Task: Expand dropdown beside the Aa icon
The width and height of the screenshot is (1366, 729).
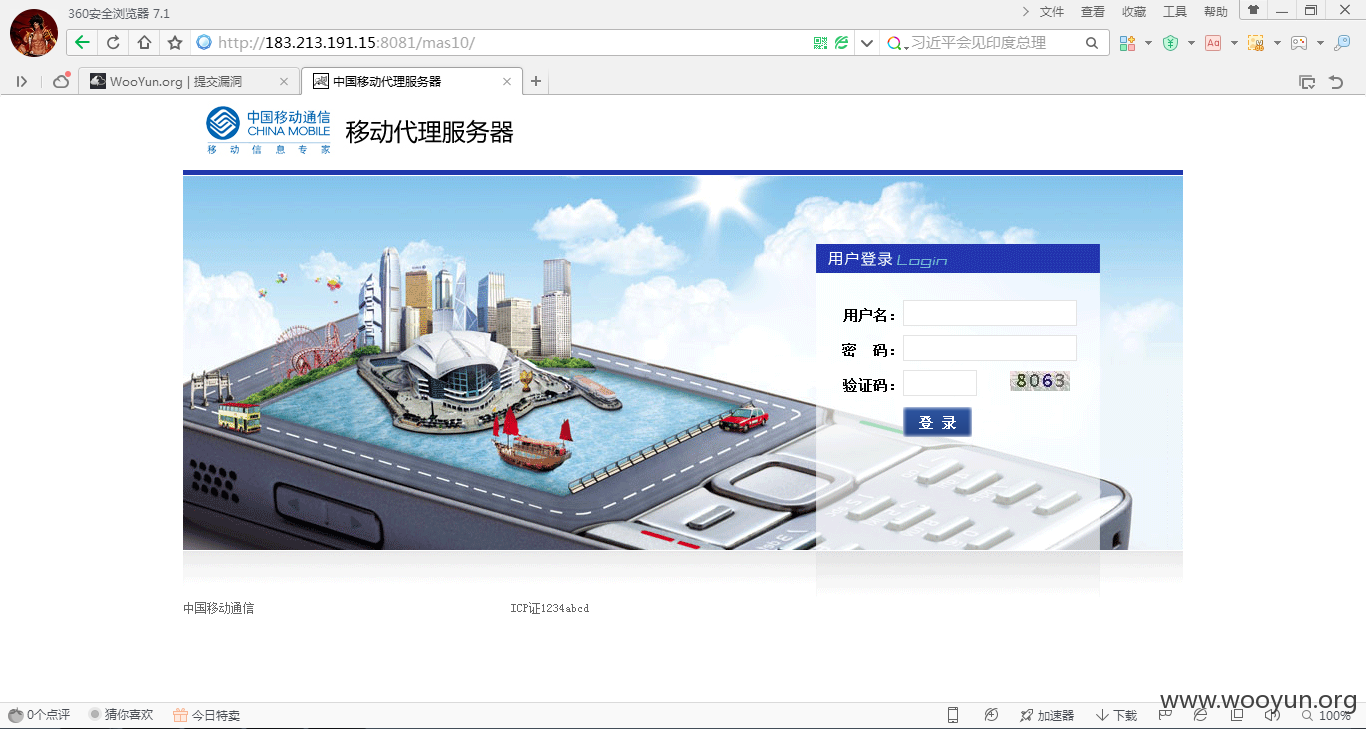Action: click(x=1234, y=43)
